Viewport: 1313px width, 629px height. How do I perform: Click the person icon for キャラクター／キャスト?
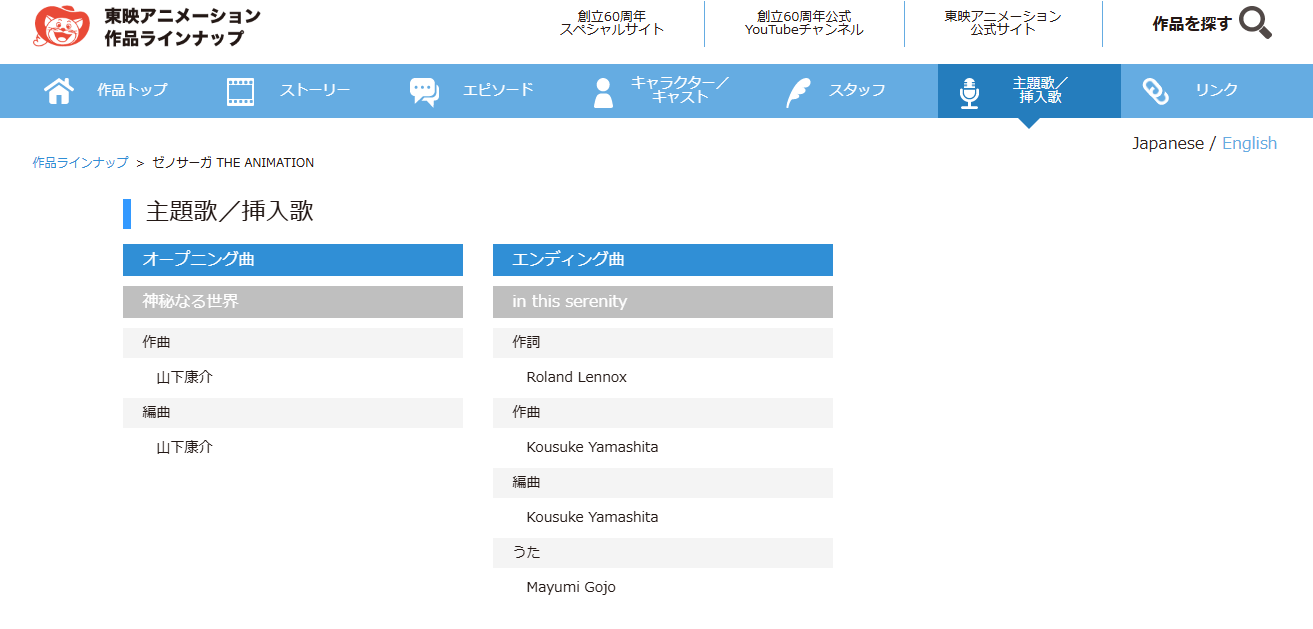point(603,92)
